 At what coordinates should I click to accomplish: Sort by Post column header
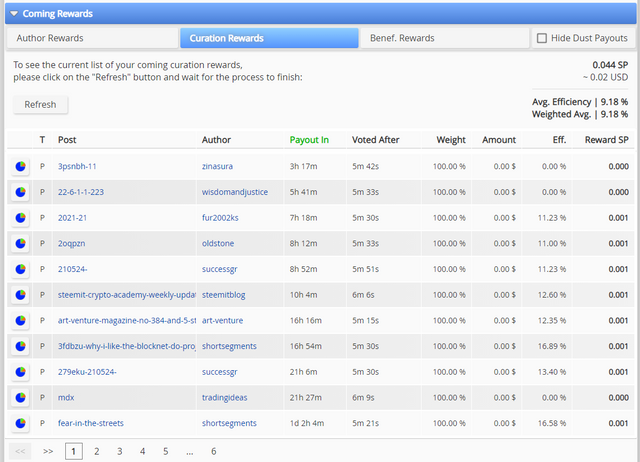[67, 140]
